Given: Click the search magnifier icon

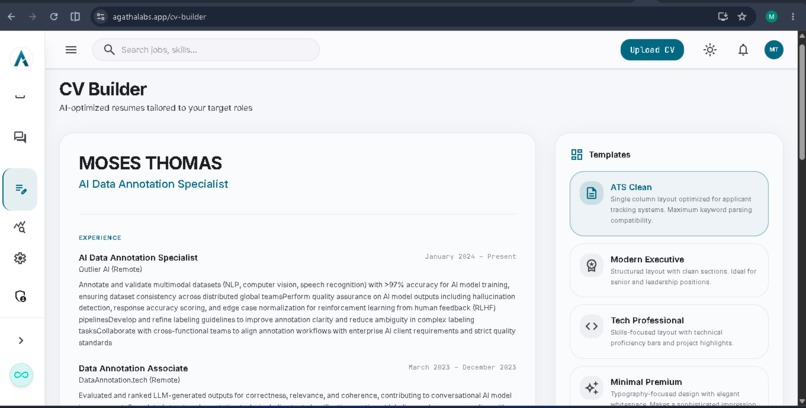Looking at the screenshot, I should coord(109,49).
